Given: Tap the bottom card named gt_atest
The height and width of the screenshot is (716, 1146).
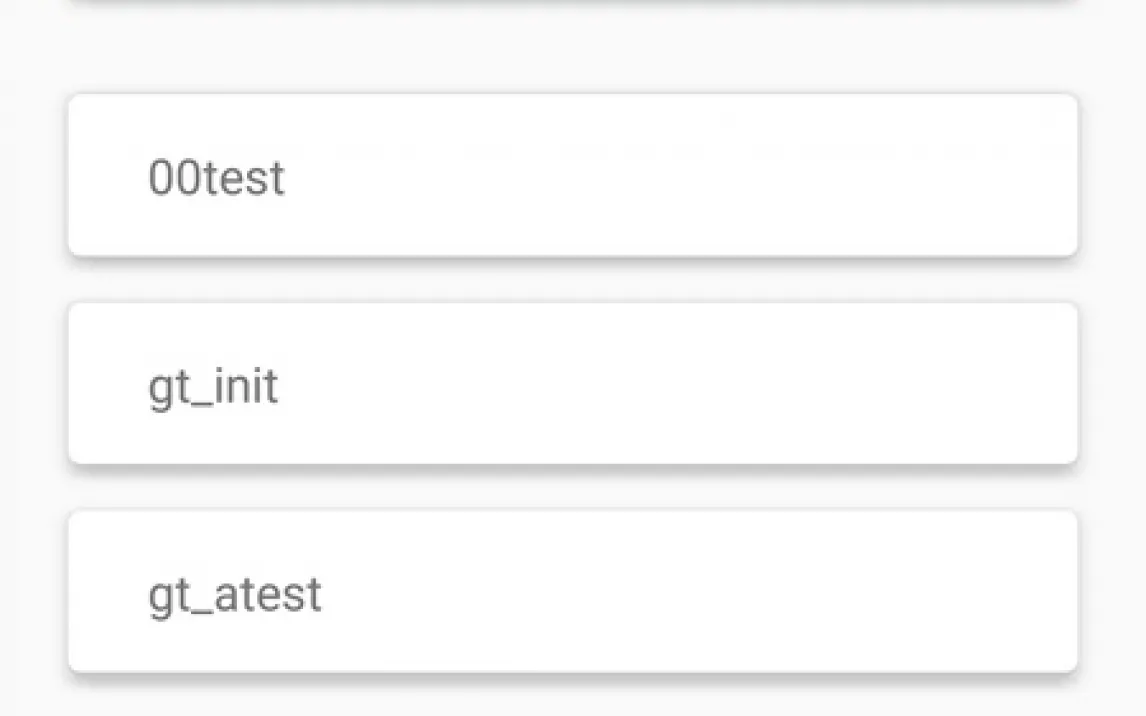Looking at the screenshot, I should [572, 592].
